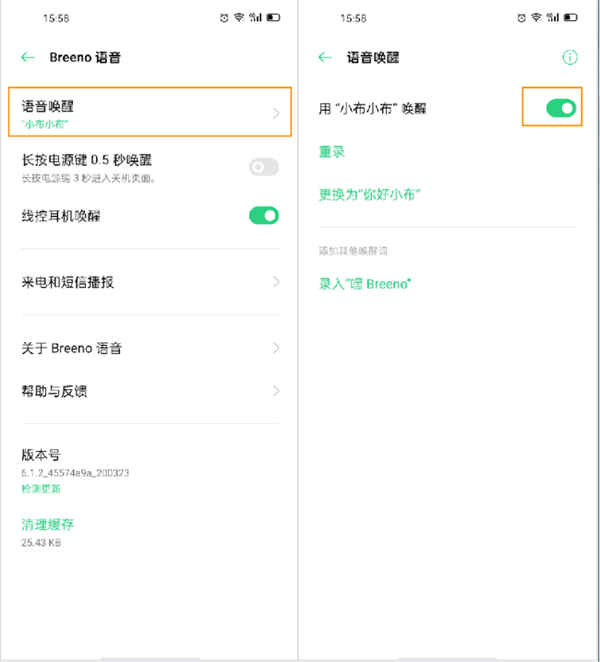Tap the Wi-Fi icon in left status bar

pyautogui.click(x=240, y=18)
